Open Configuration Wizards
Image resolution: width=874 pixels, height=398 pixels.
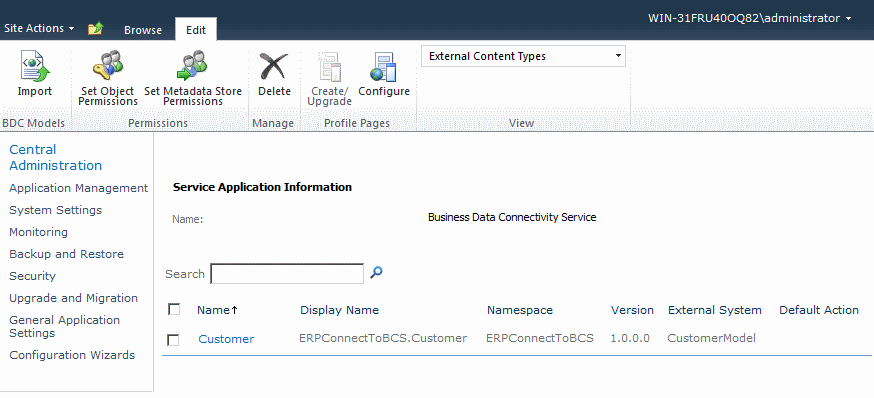72,355
